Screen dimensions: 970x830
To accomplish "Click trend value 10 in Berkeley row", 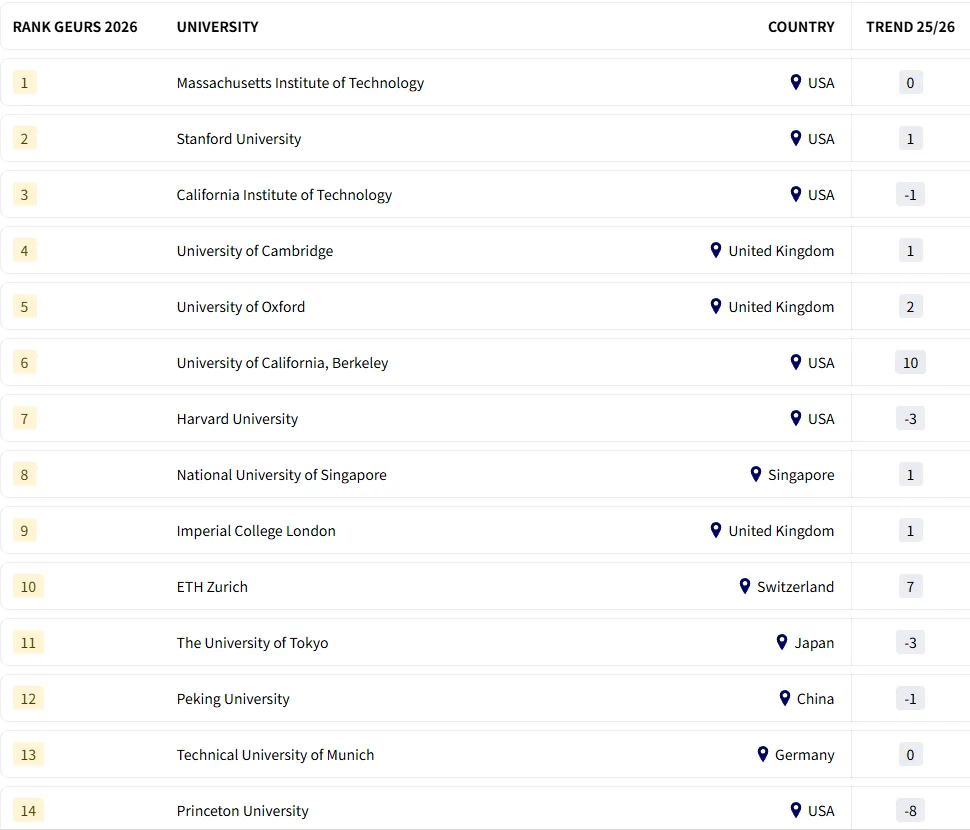I will point(910,363).
